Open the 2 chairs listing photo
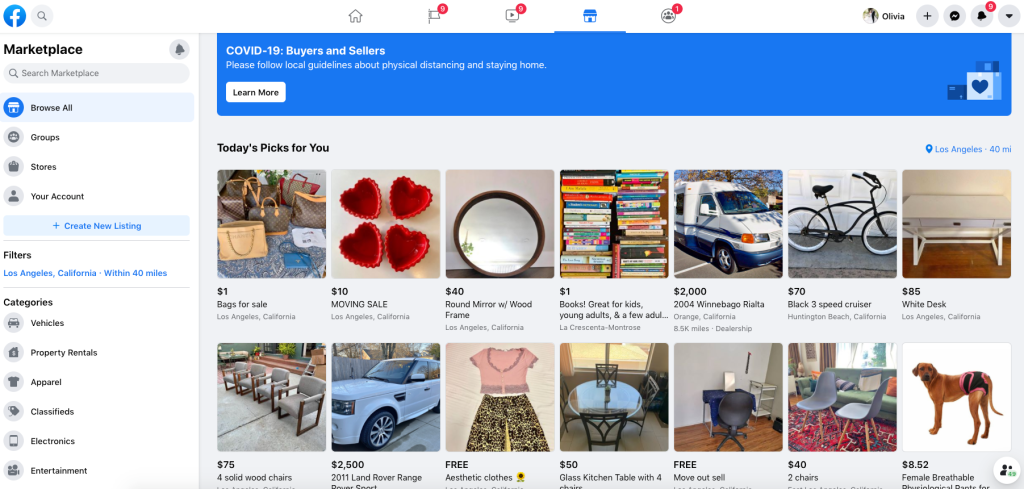The height and width of the screenshot is (489, 1024). coord(842,397)
